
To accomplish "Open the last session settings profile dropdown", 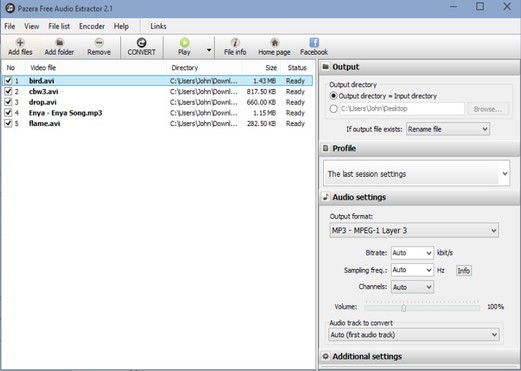I will [x=416, y=174].
